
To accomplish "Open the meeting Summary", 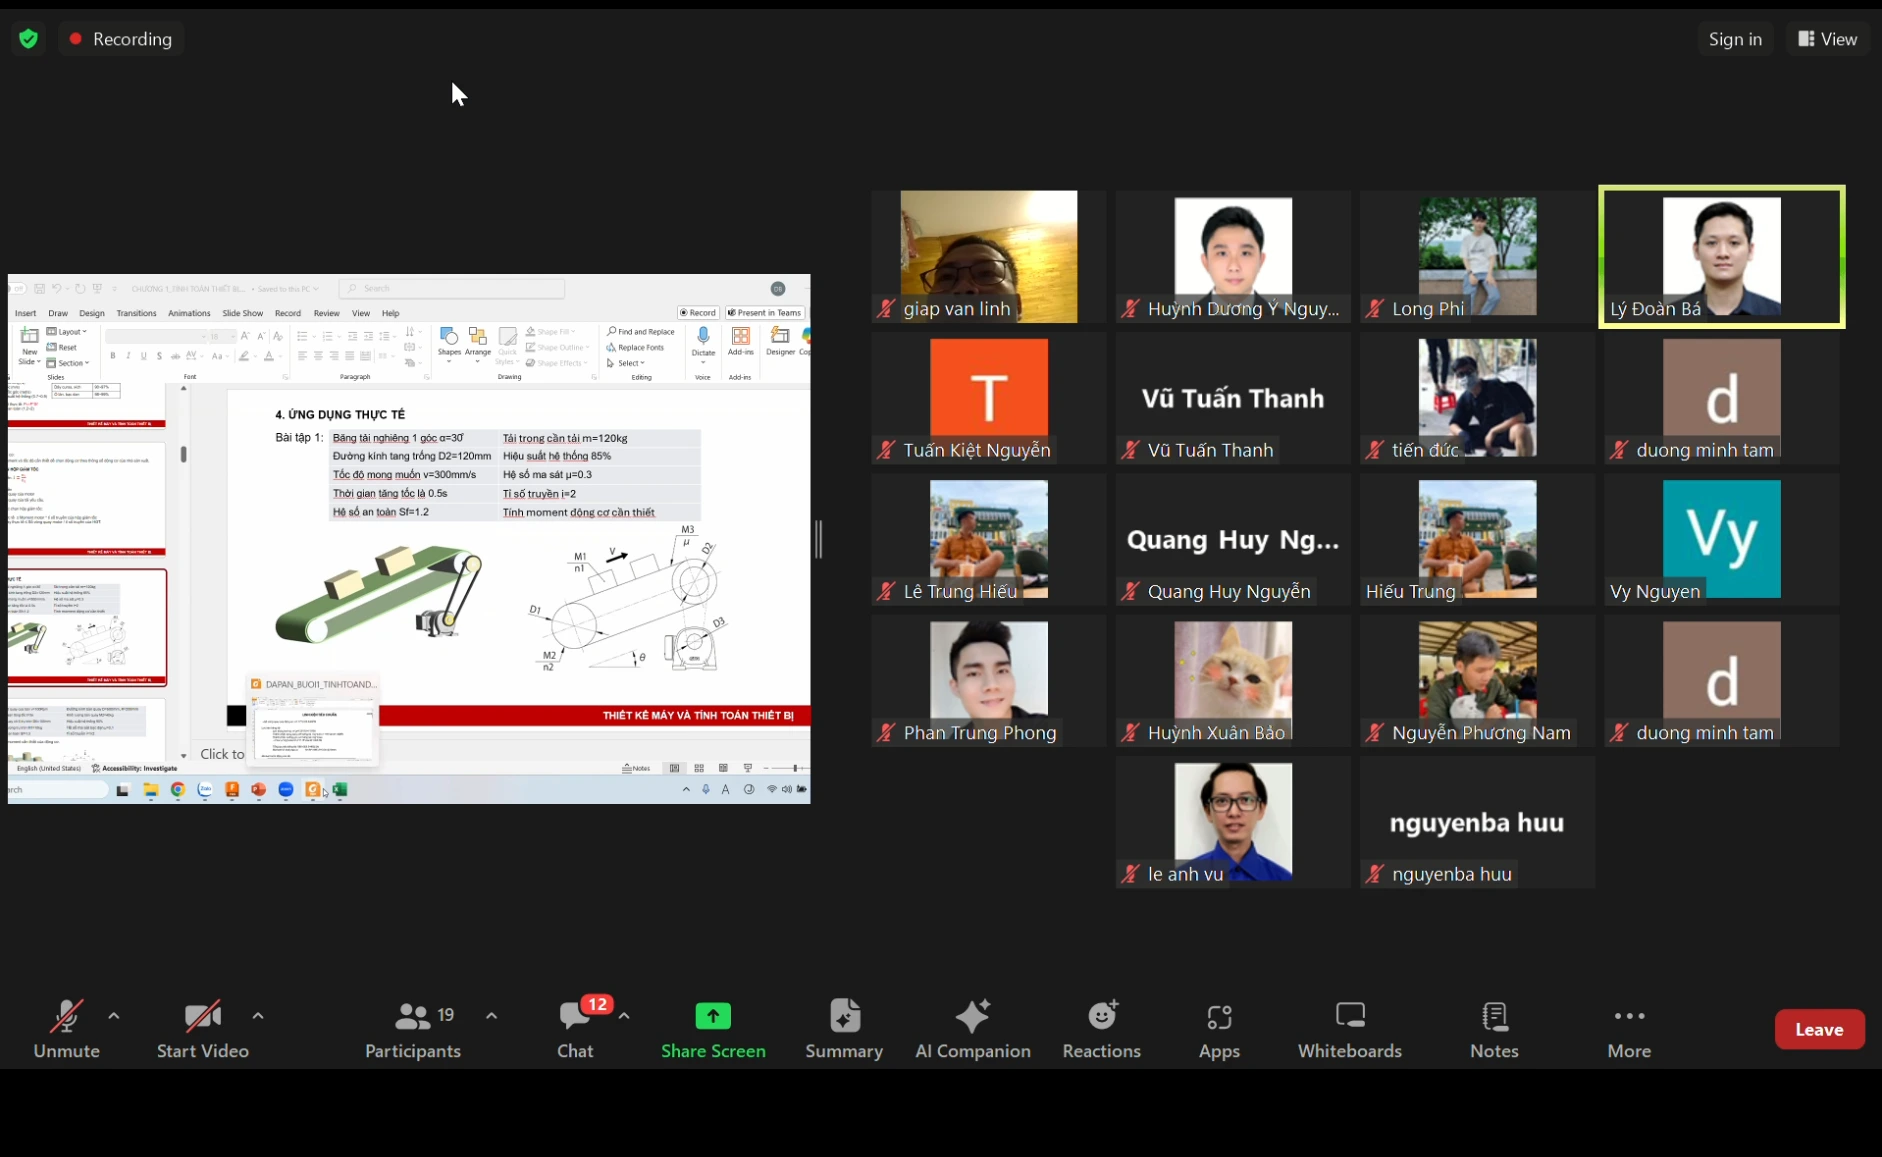I will [x=844, y=1029].
